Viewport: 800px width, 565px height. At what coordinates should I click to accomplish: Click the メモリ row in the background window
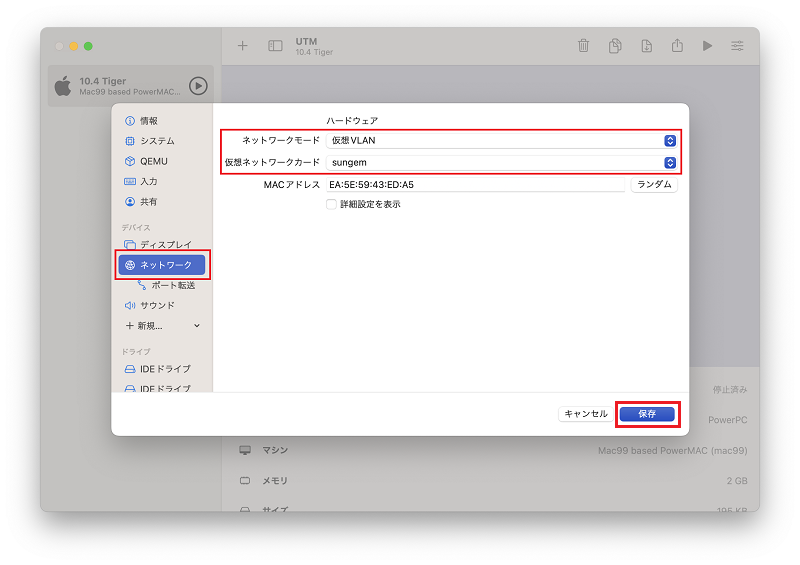tap(493, 480)
